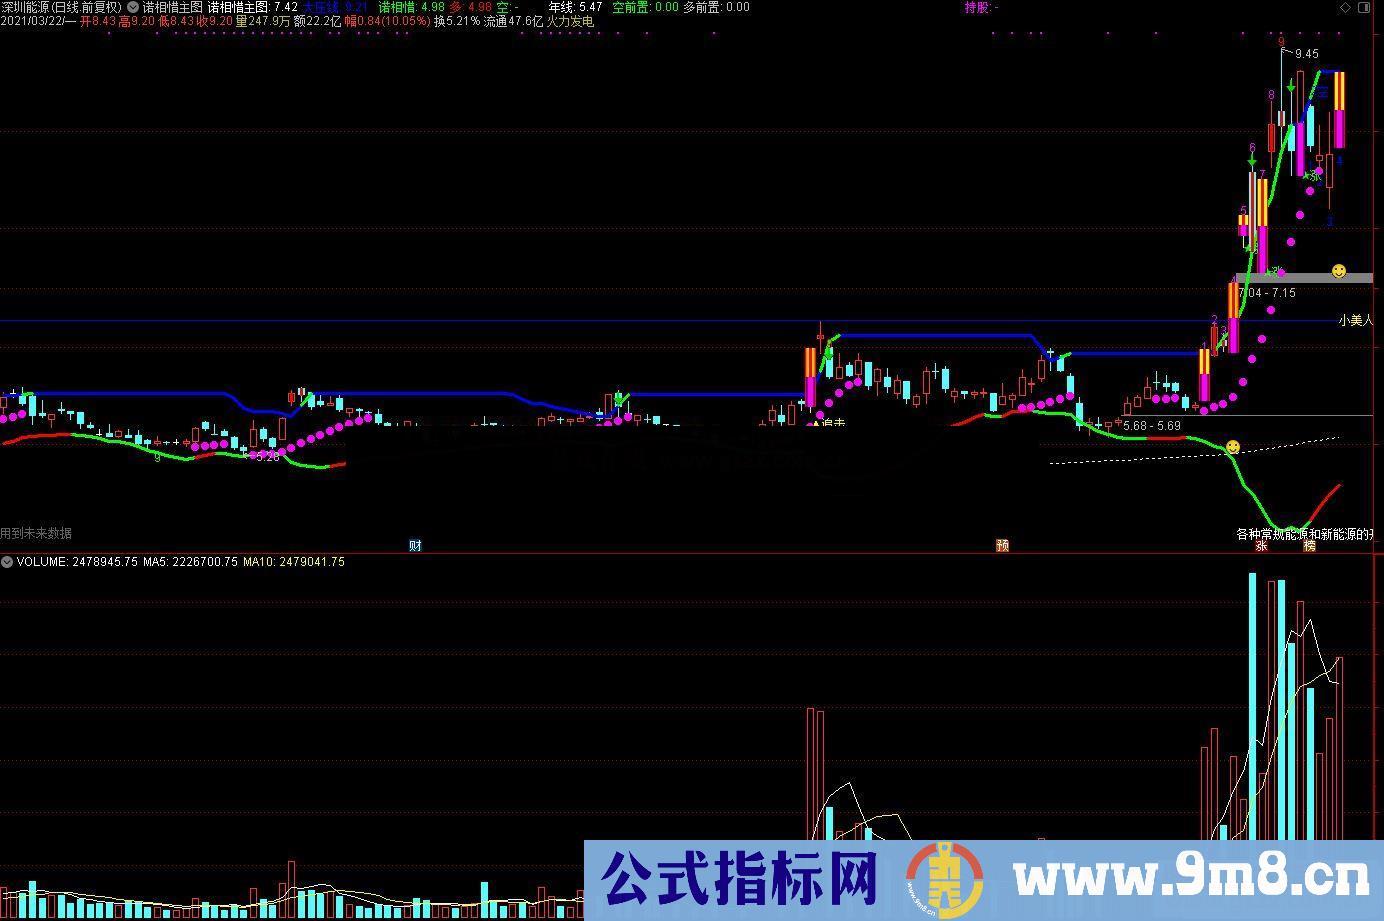Viewport: 1384px width, 921px height.
Task: Click the green down-arrow signal at the chart peak
Action: click(1291, 88)
